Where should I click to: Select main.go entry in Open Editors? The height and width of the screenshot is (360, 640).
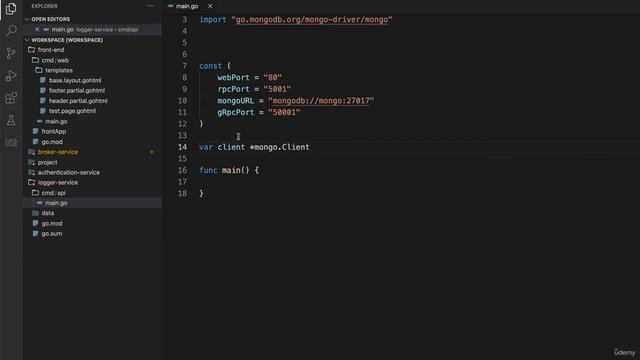point(92,29)
